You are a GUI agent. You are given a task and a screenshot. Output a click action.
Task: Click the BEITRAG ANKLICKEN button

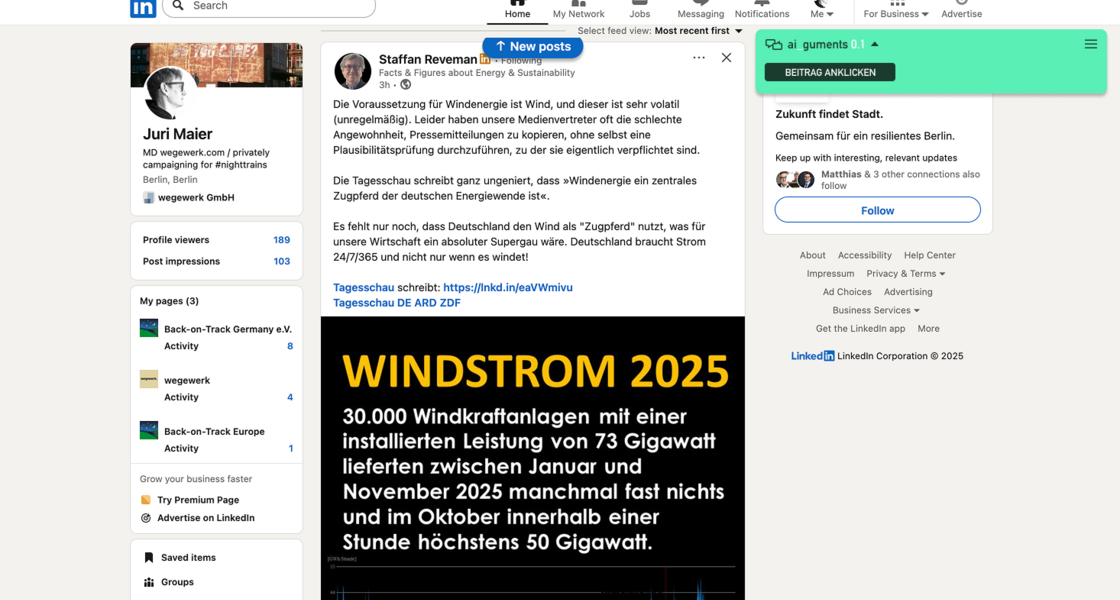click(x=830, y=72)
